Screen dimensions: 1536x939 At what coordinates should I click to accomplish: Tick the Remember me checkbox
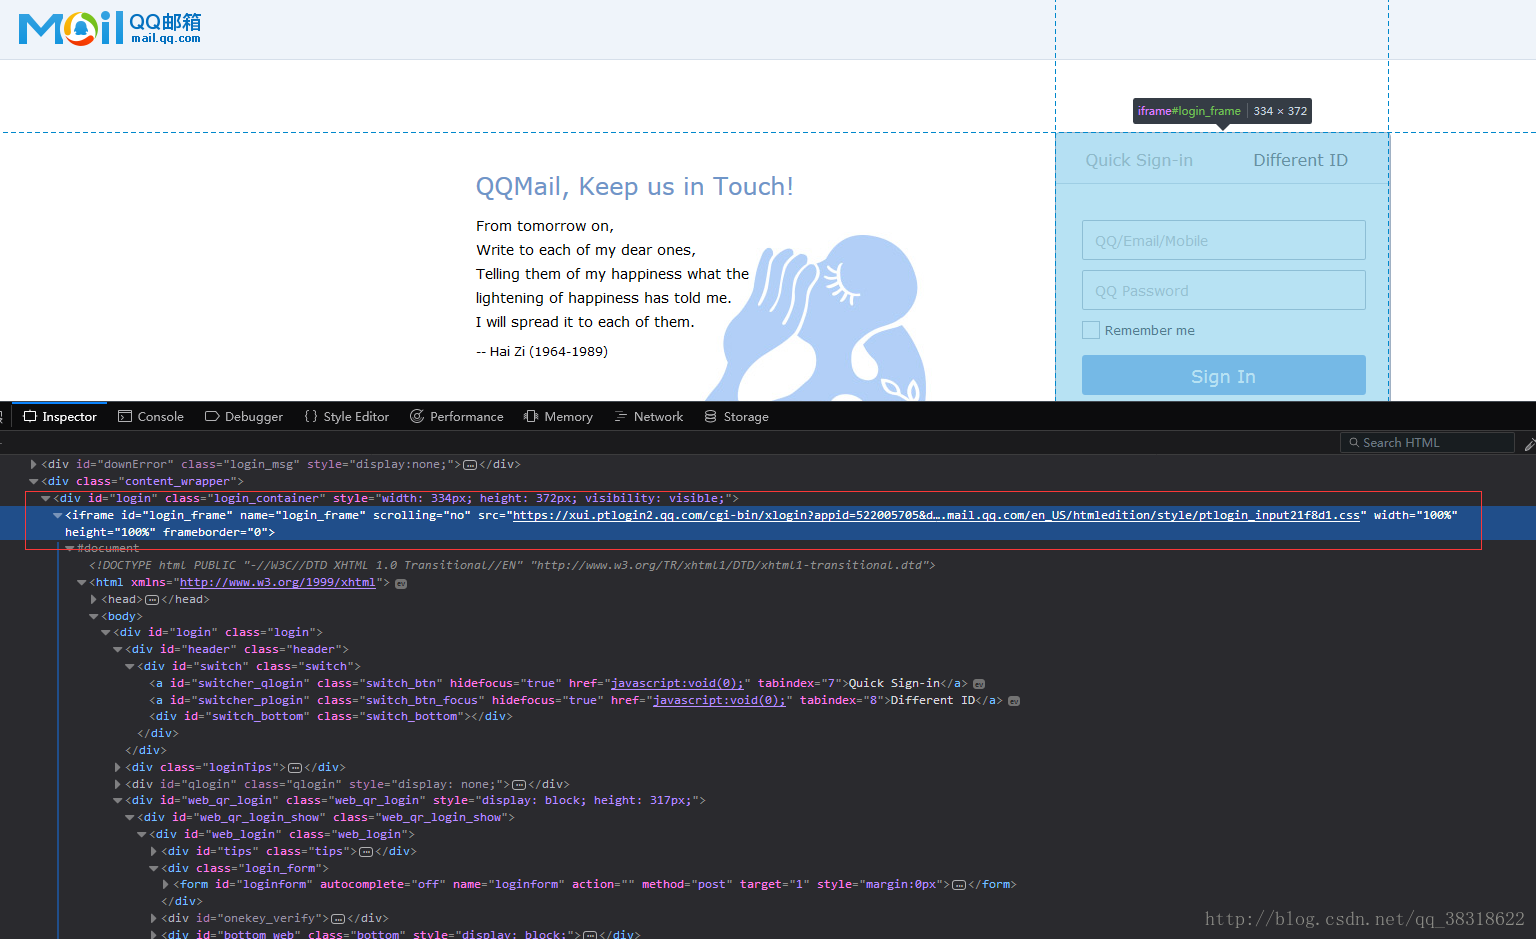[1091, 330]
